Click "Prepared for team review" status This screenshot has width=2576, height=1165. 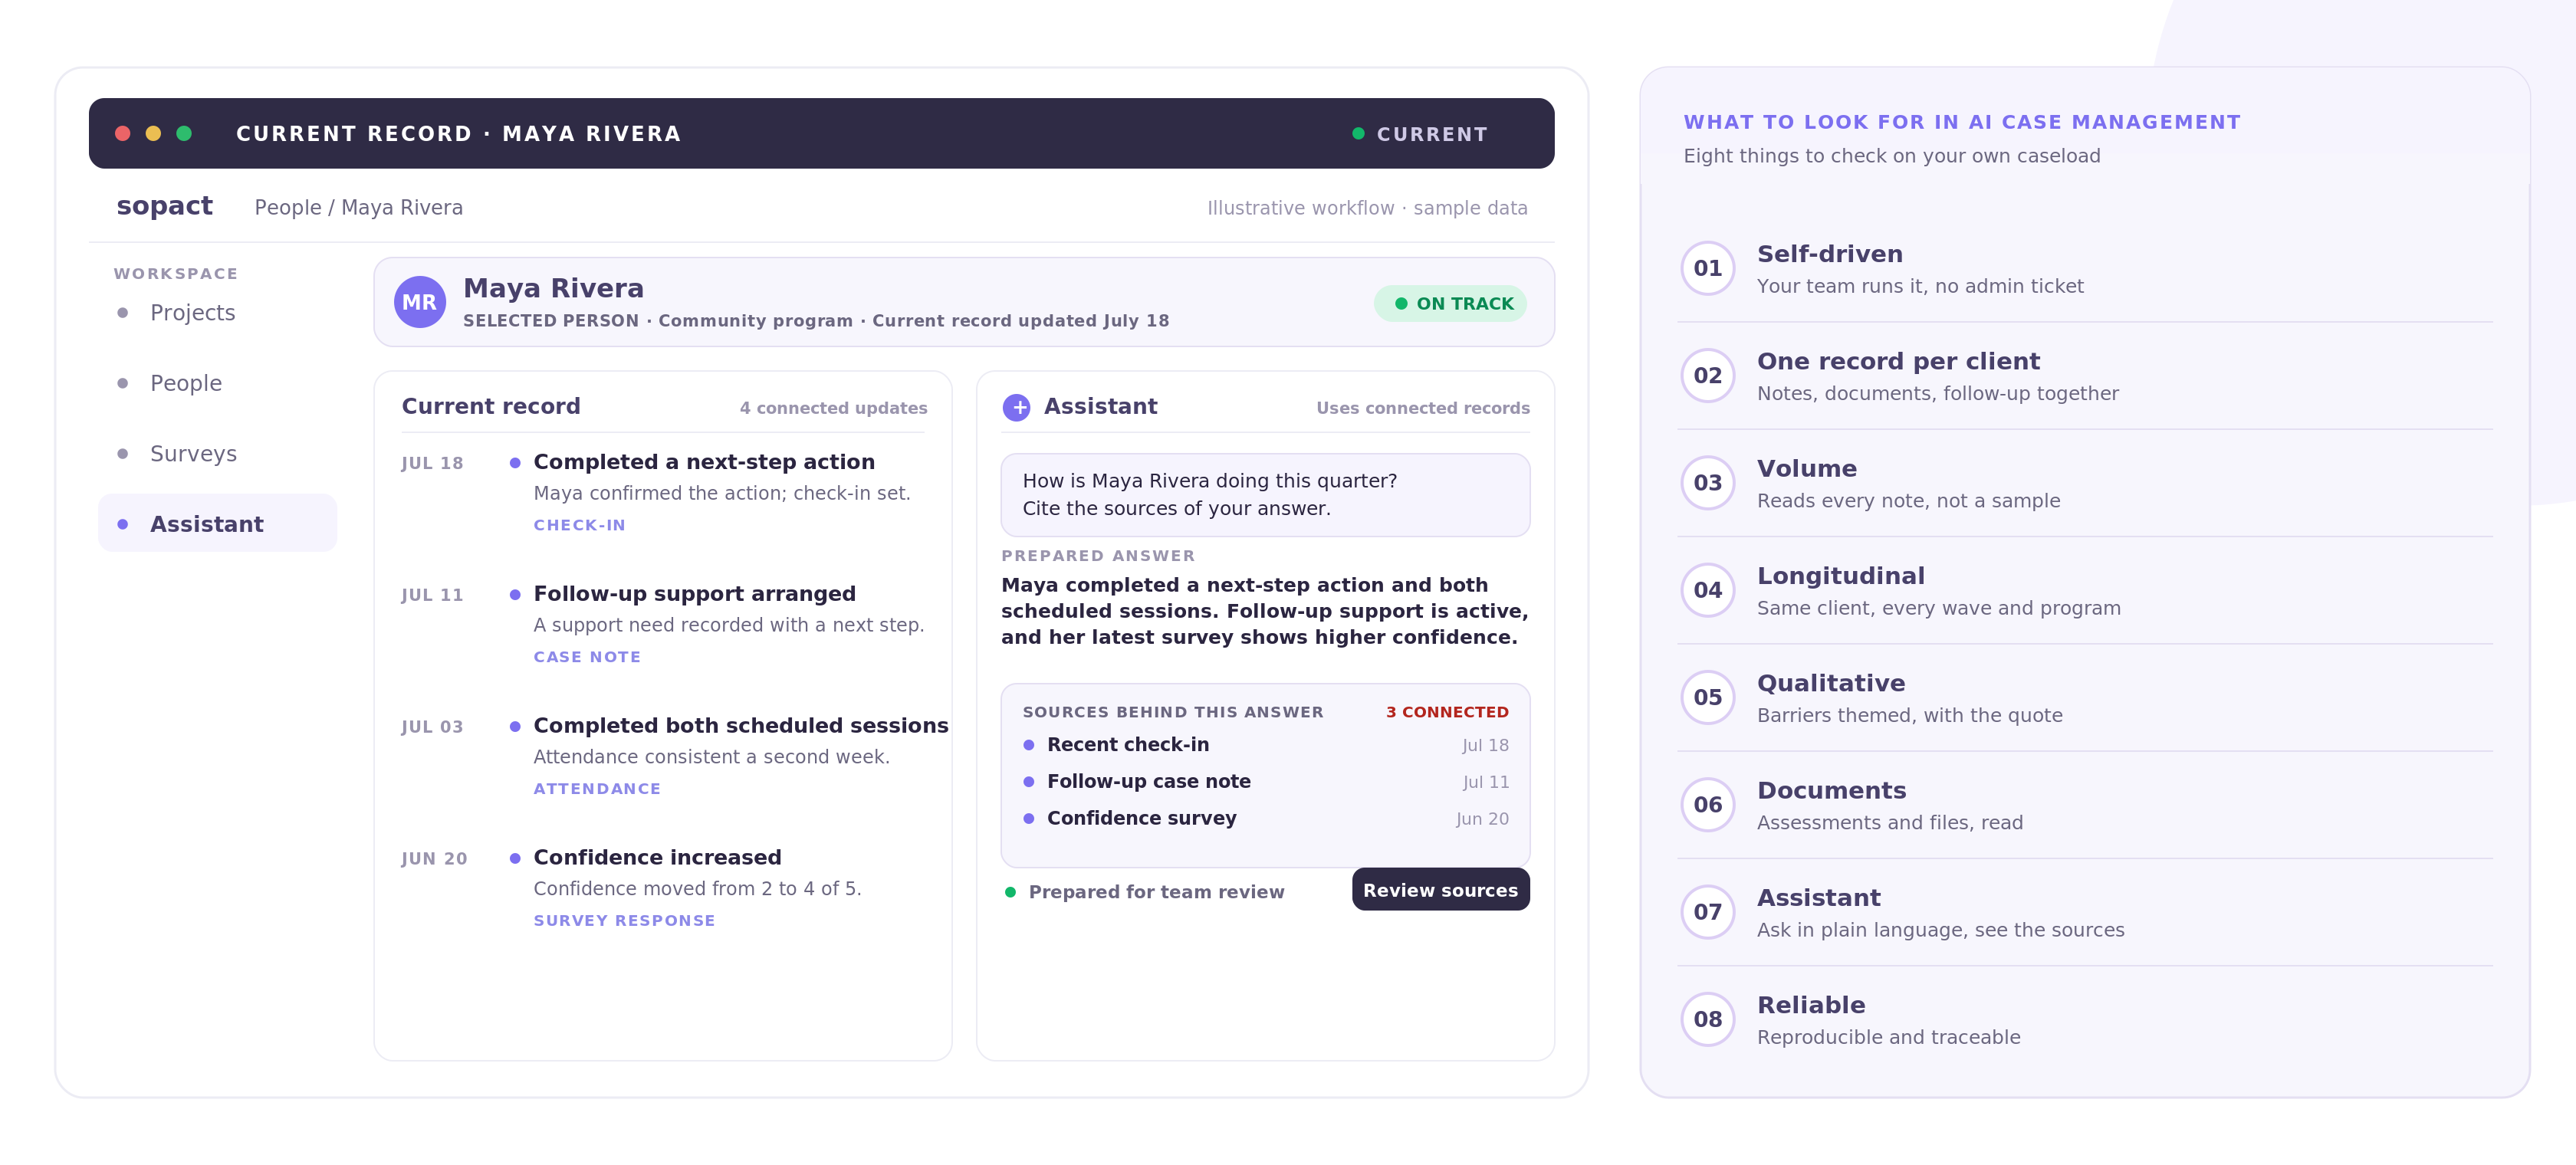tap(1145, 892)
